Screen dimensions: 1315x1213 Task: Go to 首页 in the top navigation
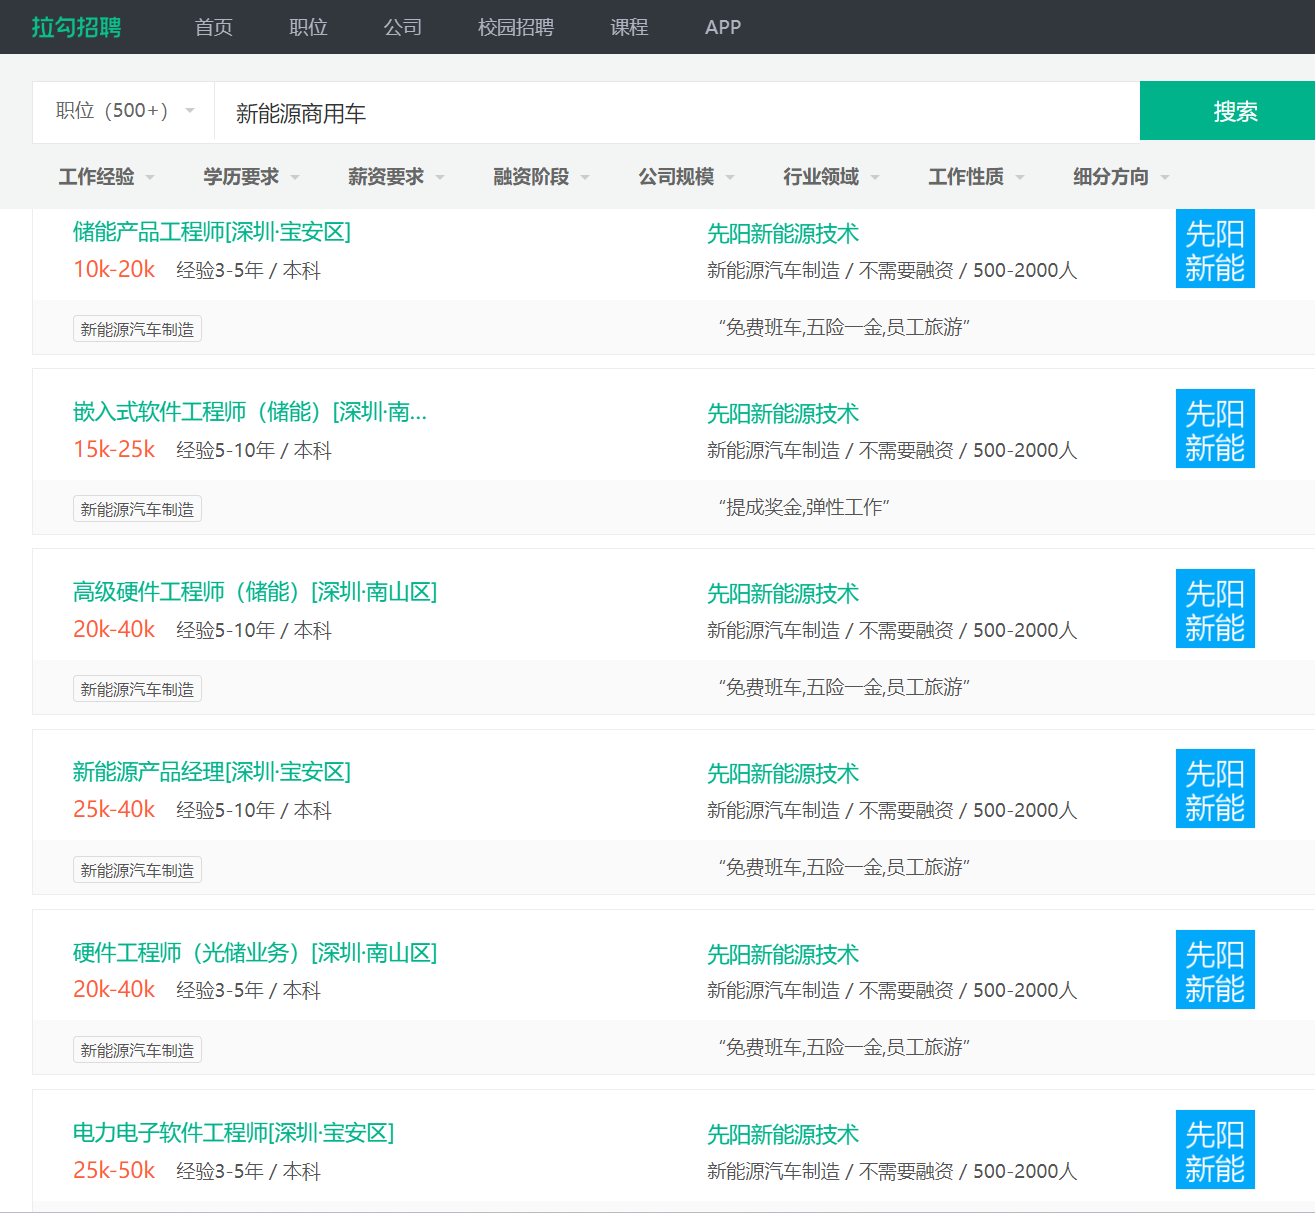pyautogui.click(x=214, y=27)
